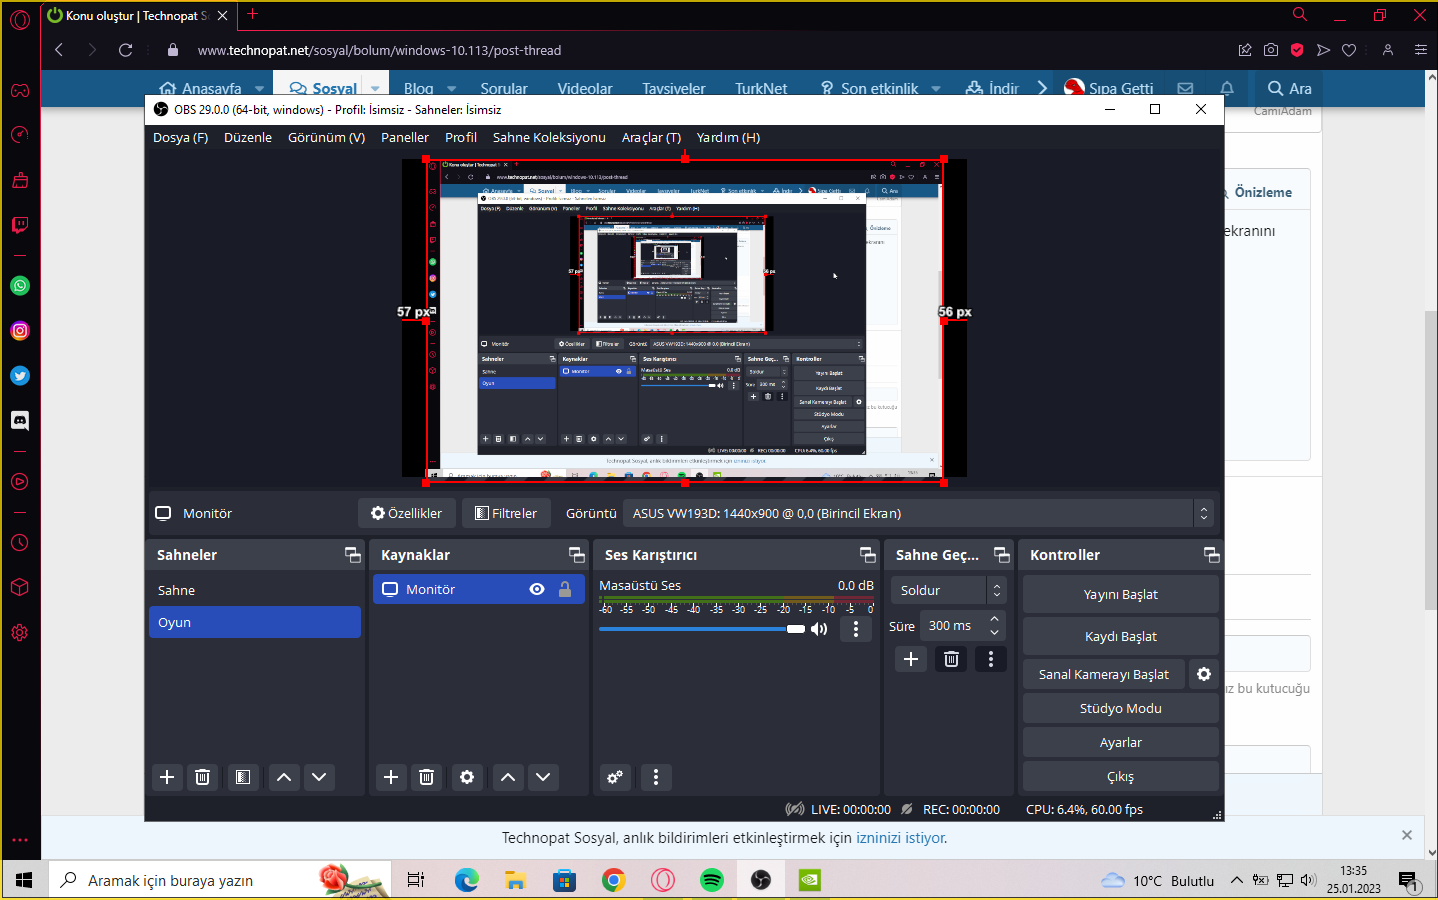Move selected source up with arrow
The width and height of the screenshot is (1438, 900).
pos(508,777)
